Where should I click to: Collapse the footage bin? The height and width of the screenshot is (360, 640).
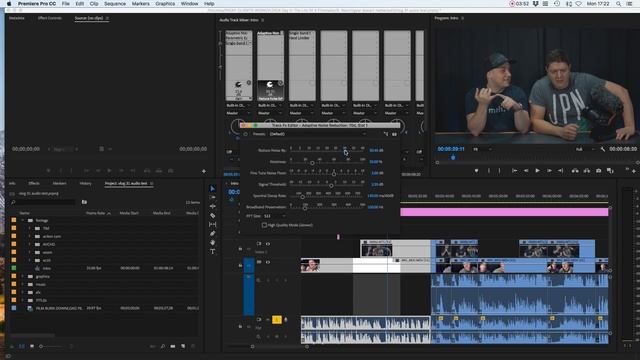click(22, 220)
